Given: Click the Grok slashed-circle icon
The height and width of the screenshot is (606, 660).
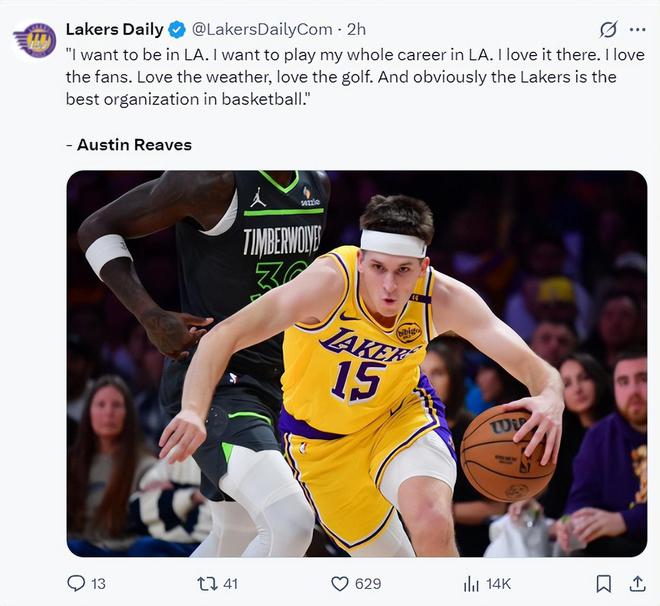Looking at the screenshot, I should pyautogui.click(x=607, y=29).
